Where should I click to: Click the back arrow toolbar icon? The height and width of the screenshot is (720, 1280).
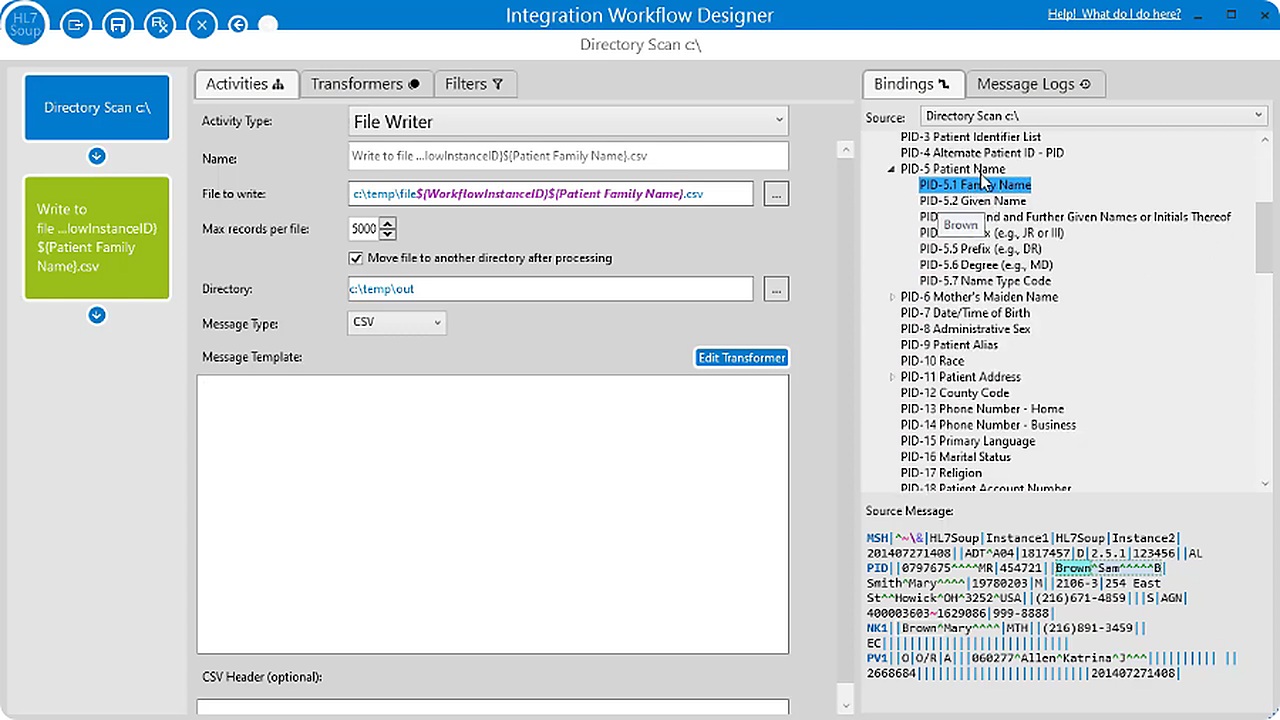pos(238,24)
